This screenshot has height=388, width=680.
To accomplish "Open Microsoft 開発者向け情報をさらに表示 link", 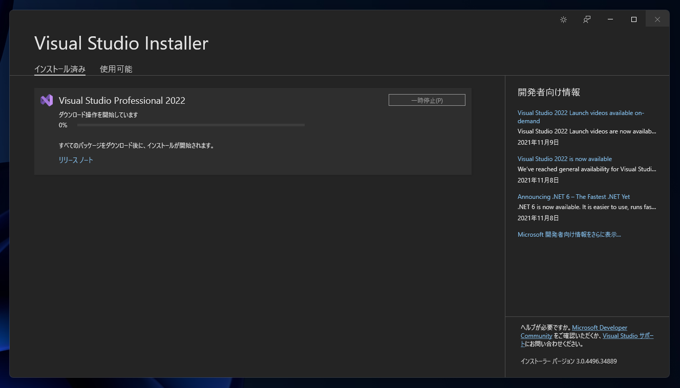I will pyautogui.click(x=569, y=235).
